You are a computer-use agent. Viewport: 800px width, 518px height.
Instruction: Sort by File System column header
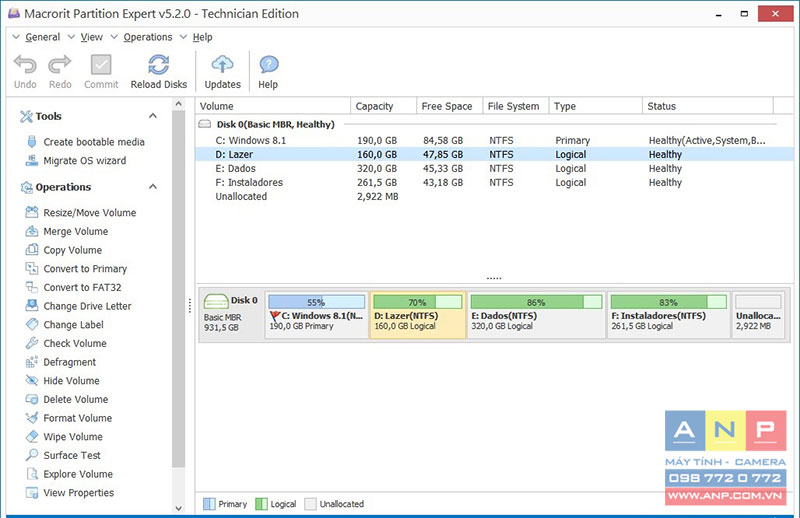(516, 106)
